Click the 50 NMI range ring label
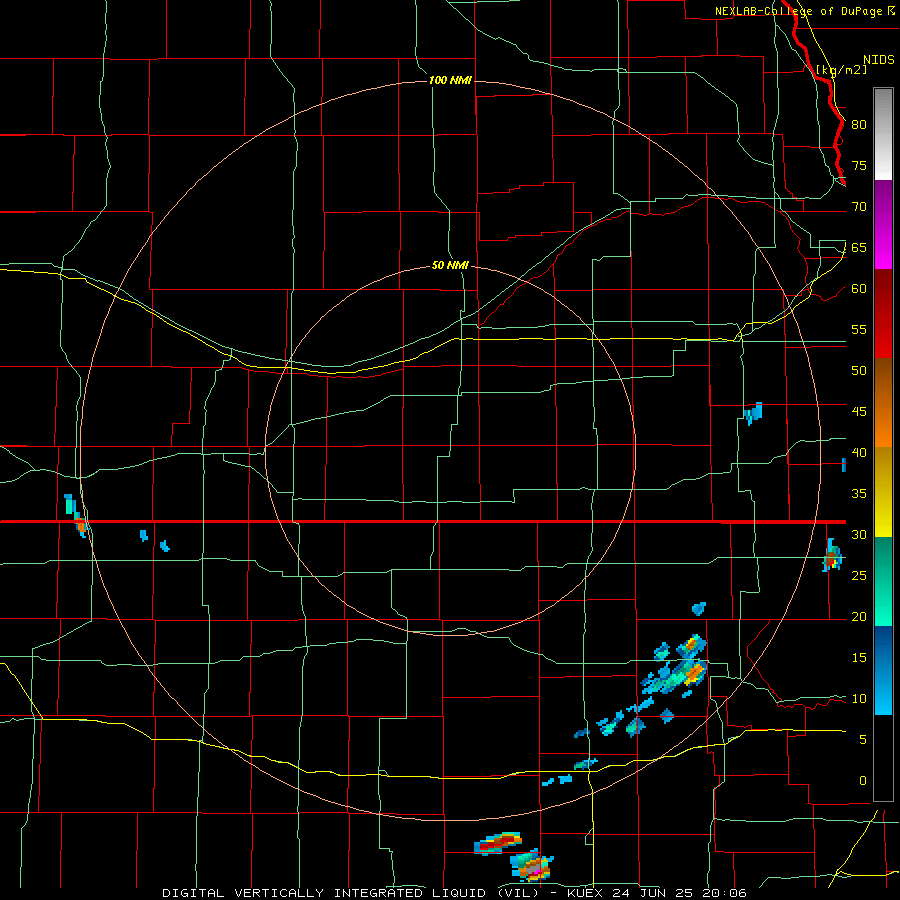The width and height of the screenshot is (900, 900). pyautogui.click(x=450, y=265)
